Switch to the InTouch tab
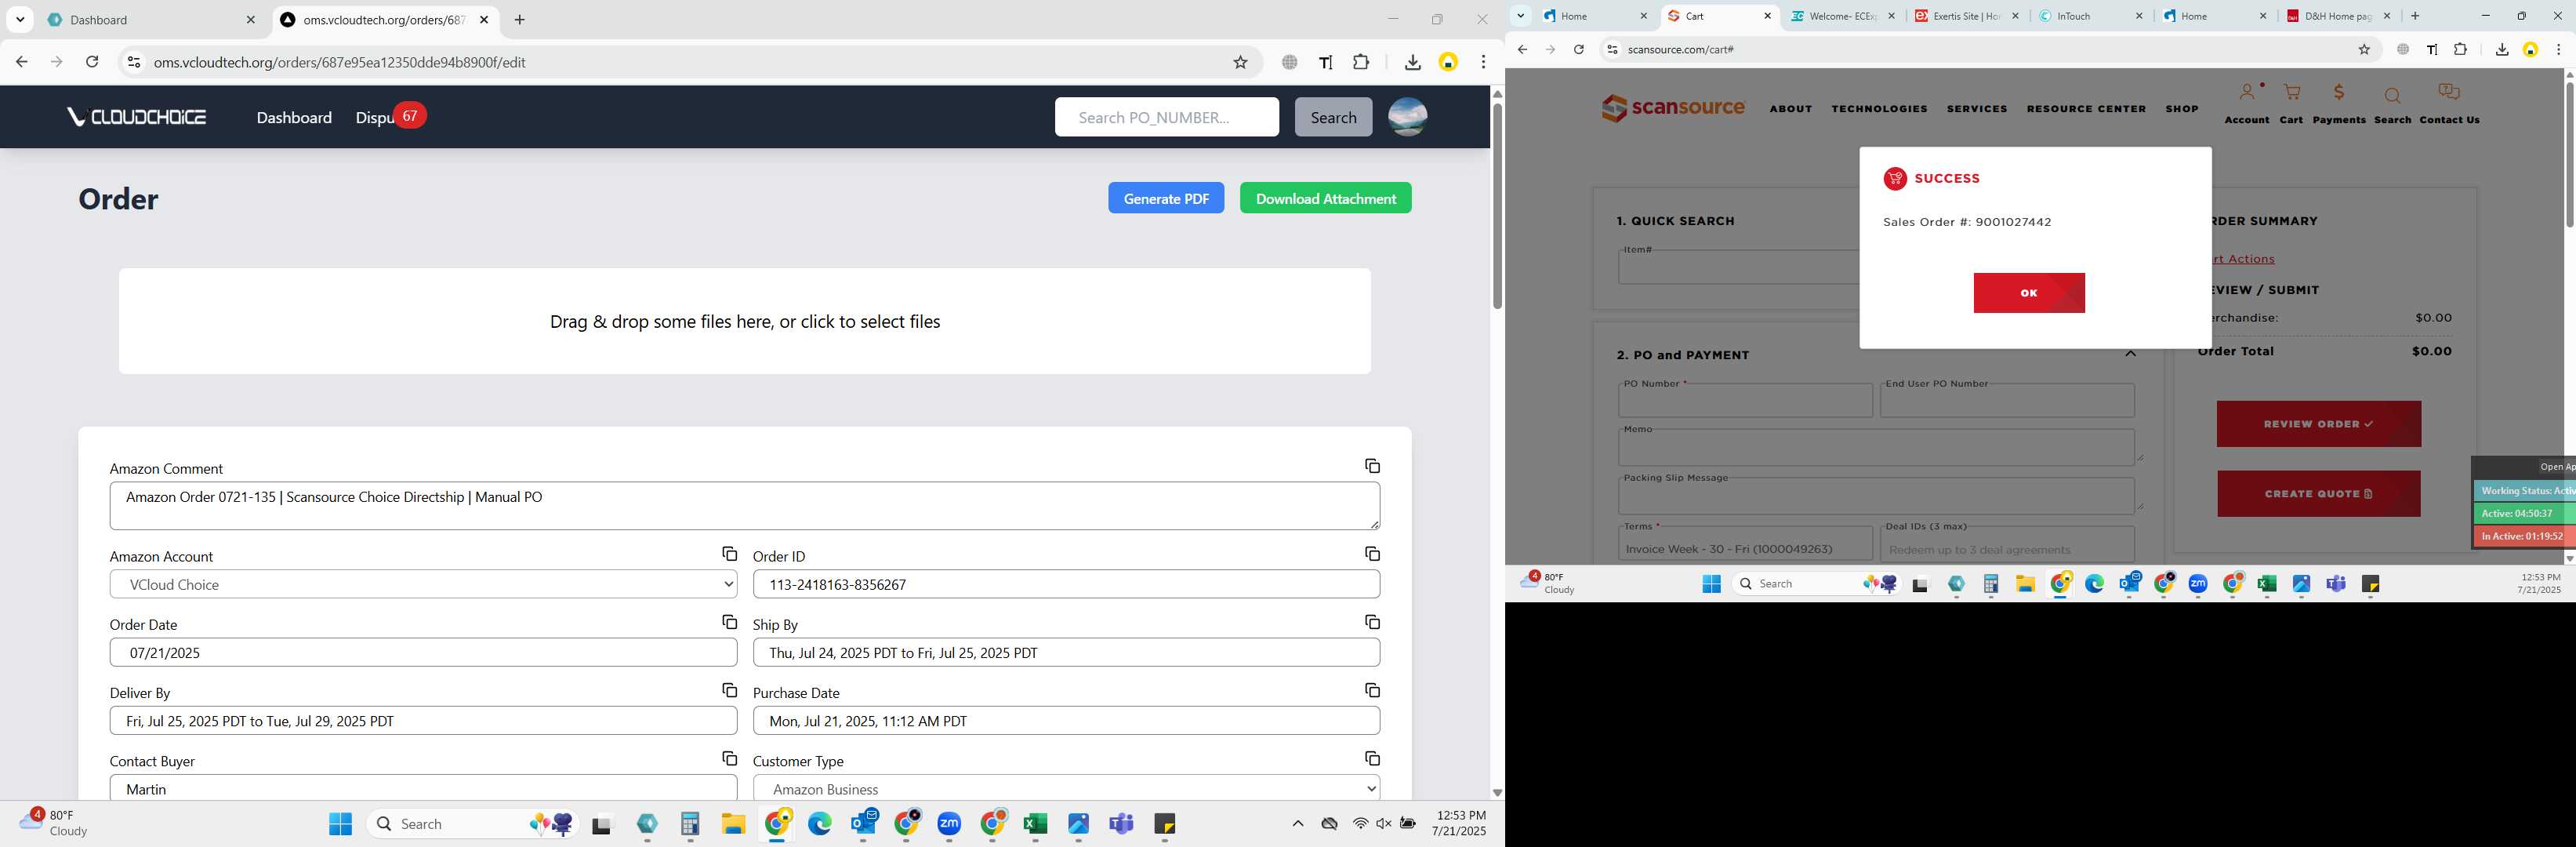 2090,16
